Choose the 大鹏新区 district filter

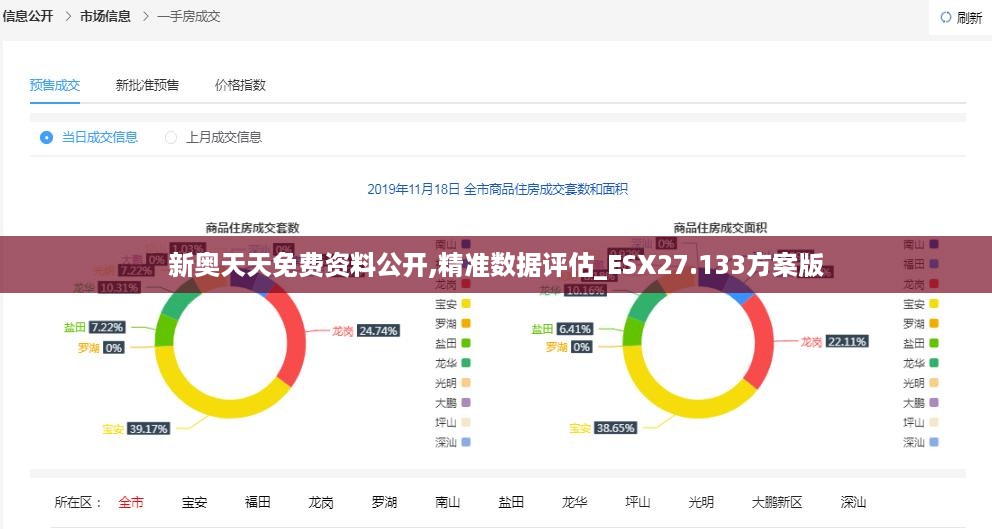coord(777,502)
